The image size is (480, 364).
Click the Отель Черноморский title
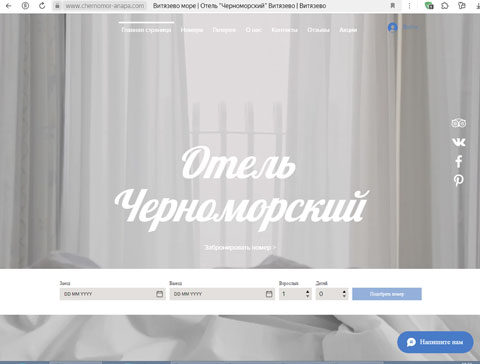click(241, 188)
